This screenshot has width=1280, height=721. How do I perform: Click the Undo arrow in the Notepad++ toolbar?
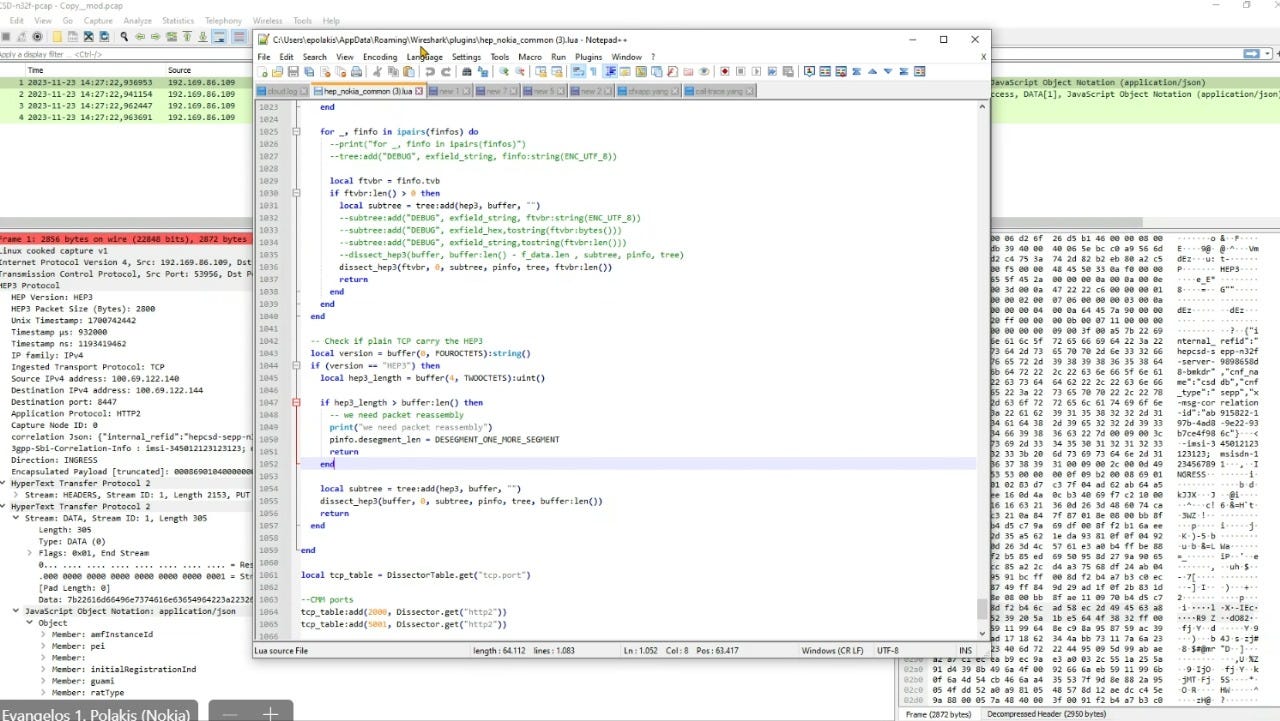click(x=430, y=72)
